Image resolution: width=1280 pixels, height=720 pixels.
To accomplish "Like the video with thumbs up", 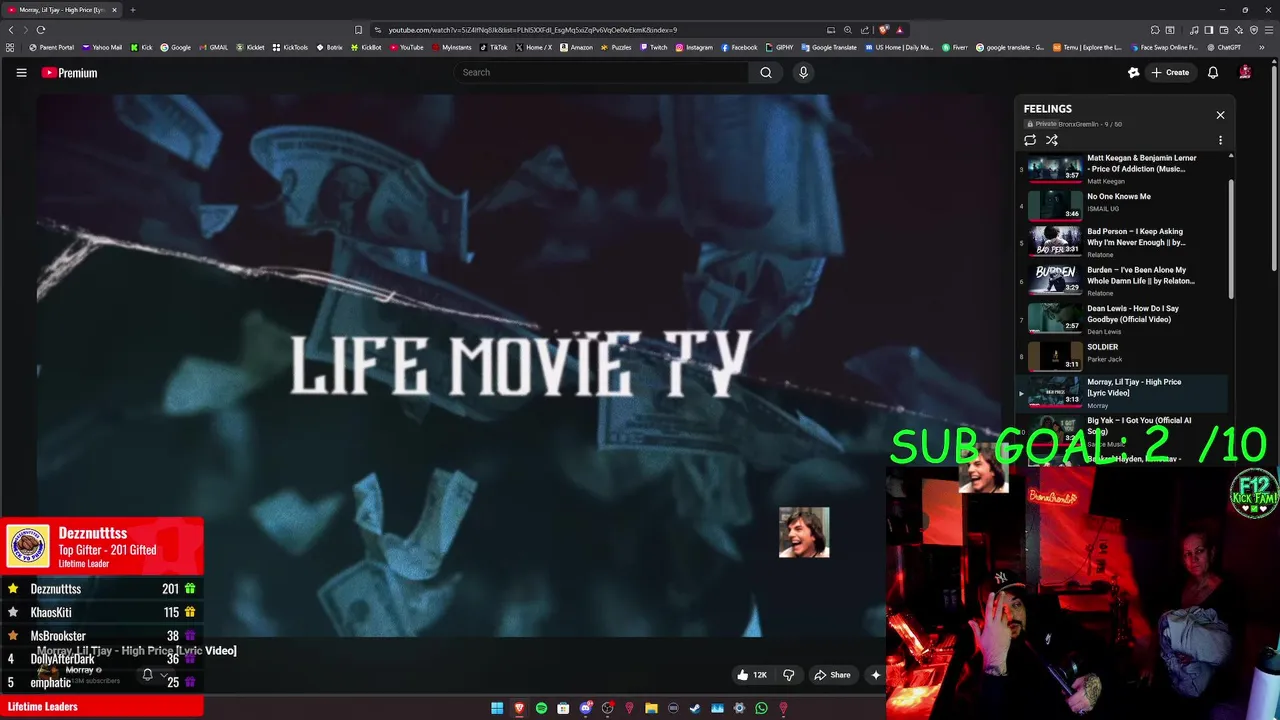I will pyautogui.click(x=752, y=675).
